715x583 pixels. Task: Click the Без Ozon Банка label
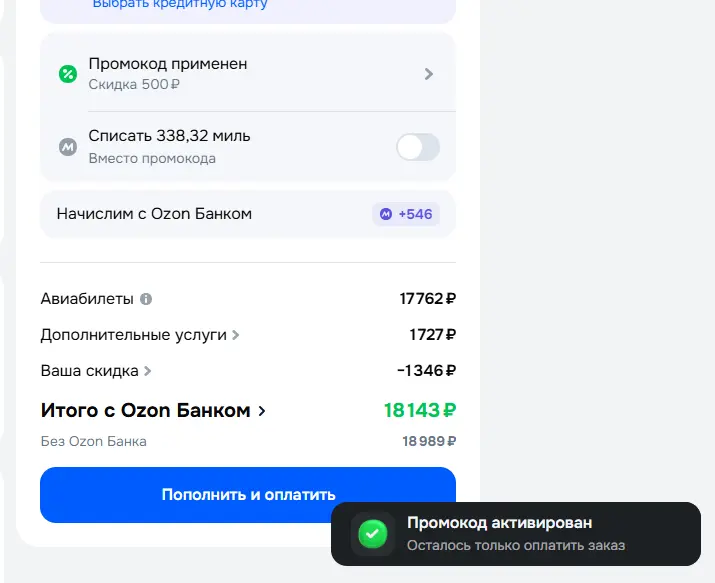(93, 441)
